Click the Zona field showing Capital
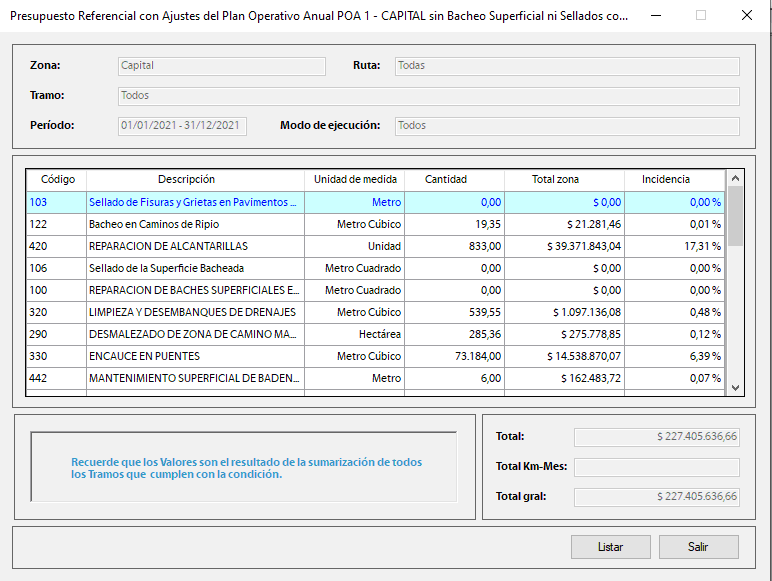The image size is (772, 581). pyautogui.click(x=221, y=66)
